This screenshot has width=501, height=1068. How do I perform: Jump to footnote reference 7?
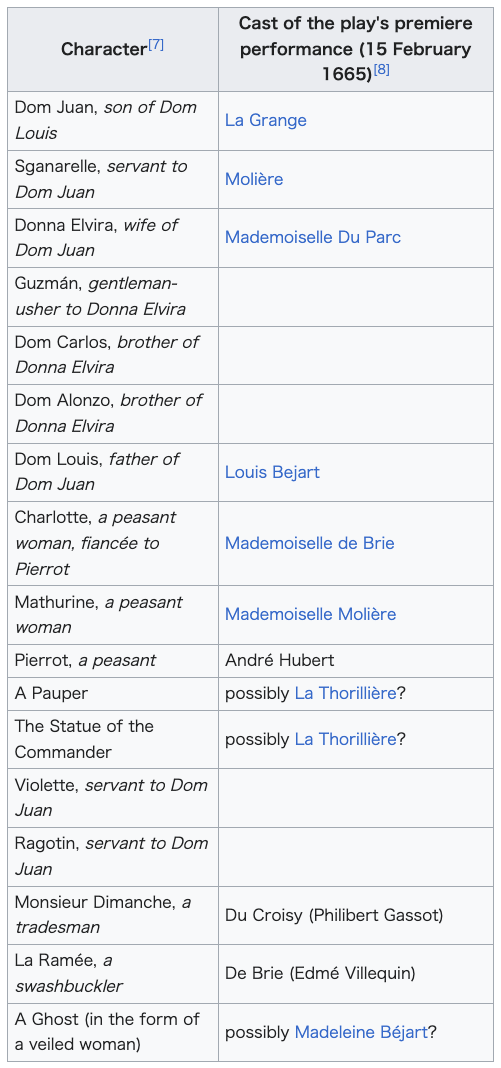click(x=156, y=46)
